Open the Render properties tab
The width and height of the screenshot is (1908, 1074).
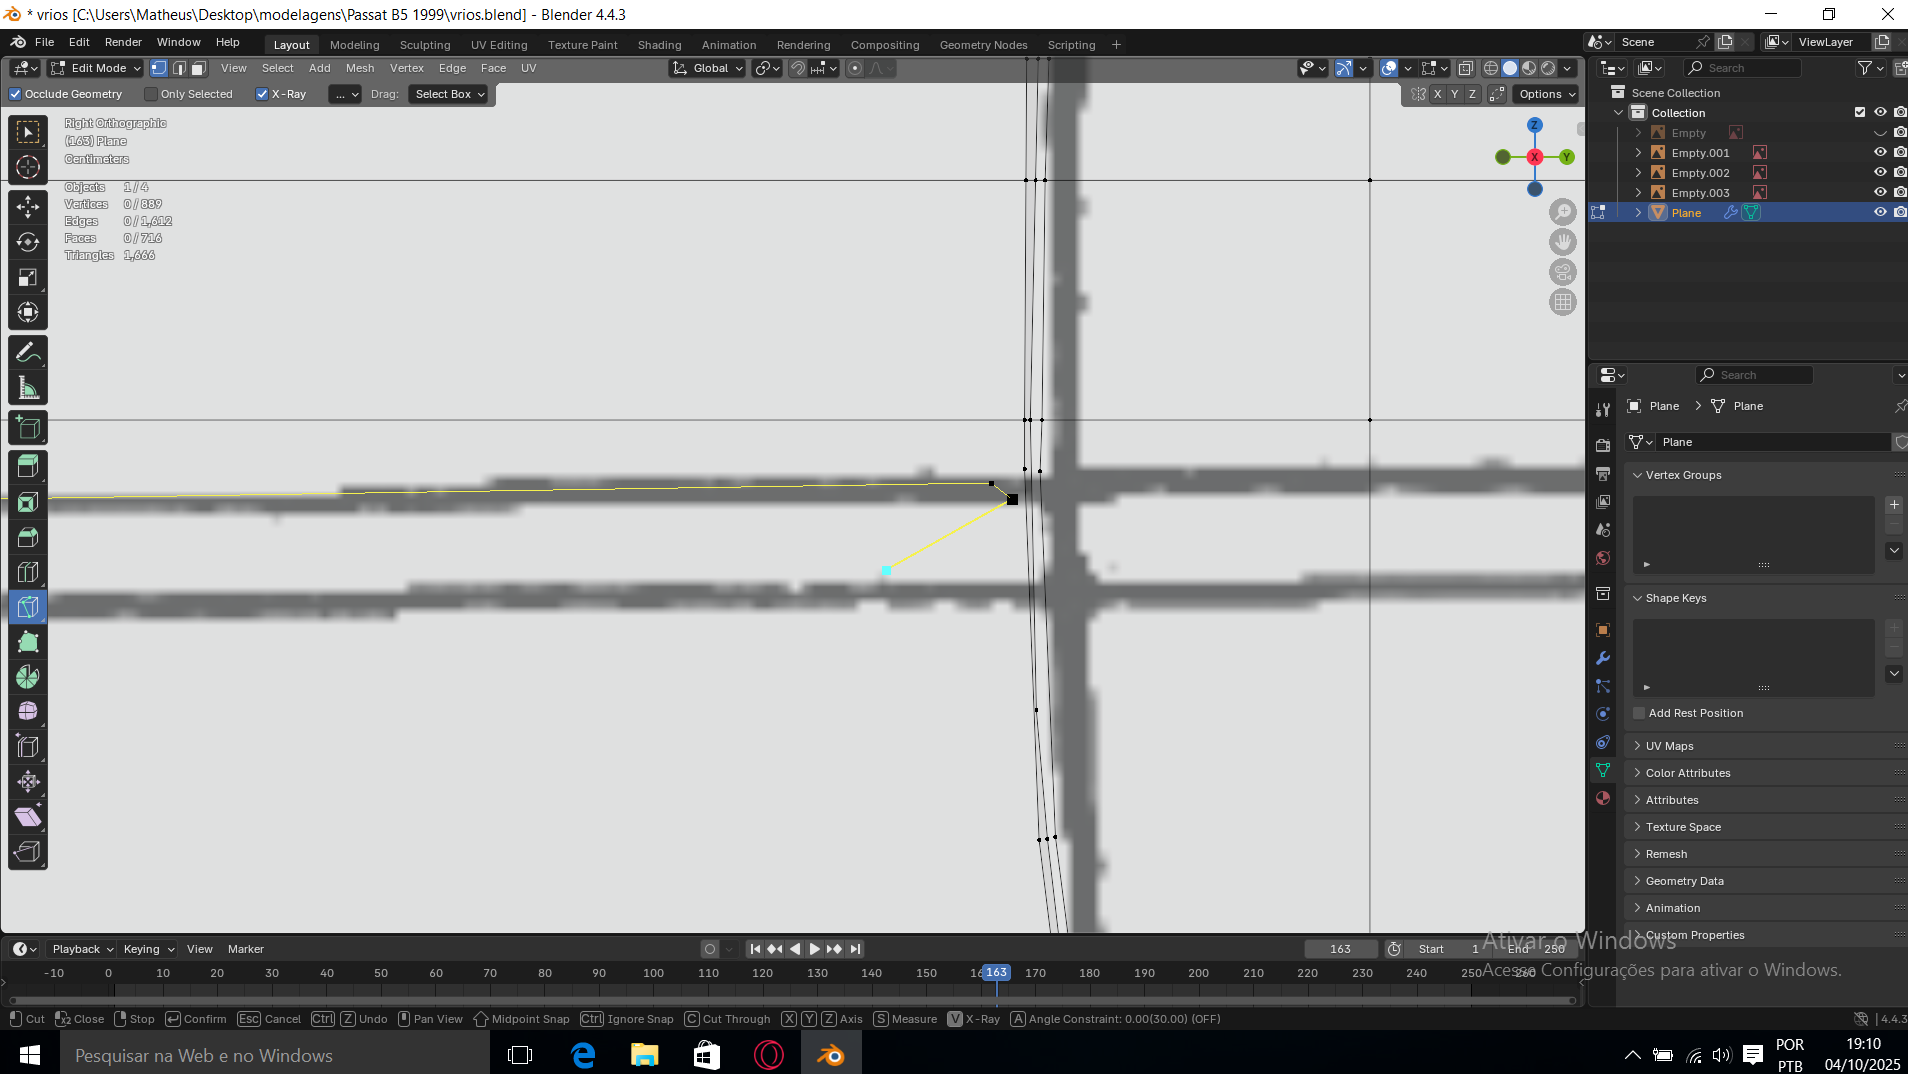[x=1603, y=445]
